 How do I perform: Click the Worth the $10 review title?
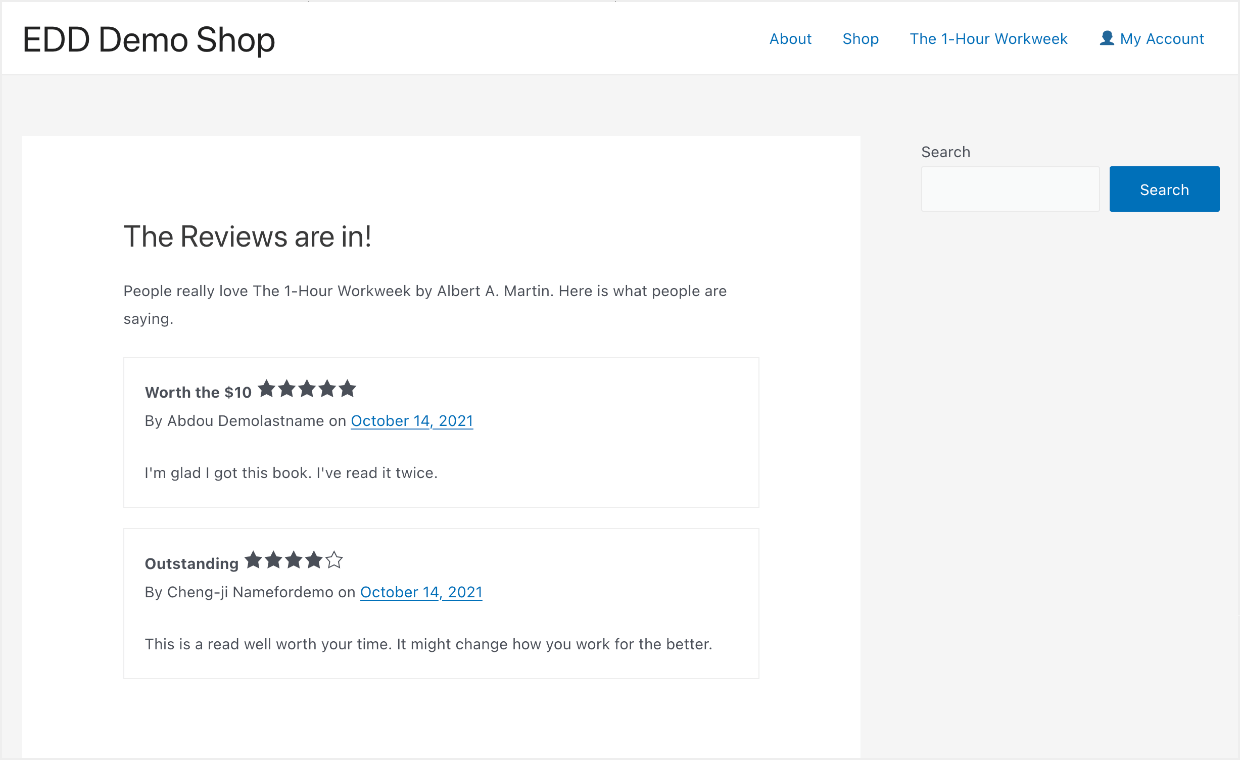(x=198, y=392)
